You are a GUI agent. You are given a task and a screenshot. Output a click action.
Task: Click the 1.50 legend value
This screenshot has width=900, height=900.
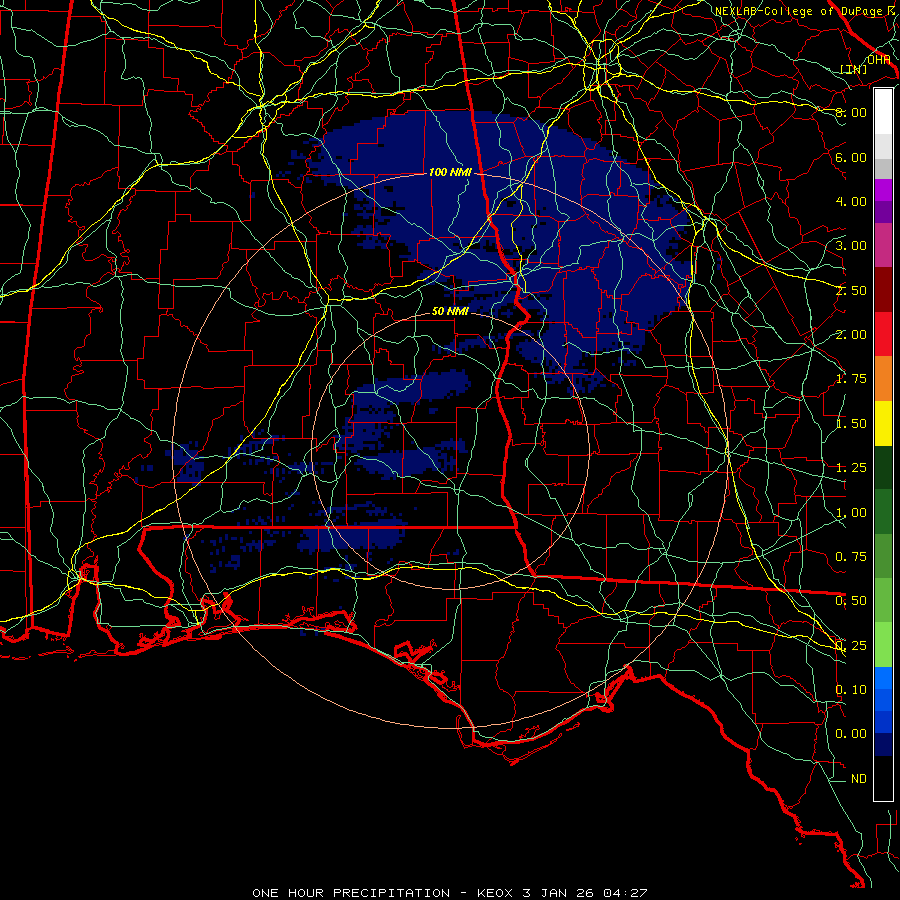851,424
